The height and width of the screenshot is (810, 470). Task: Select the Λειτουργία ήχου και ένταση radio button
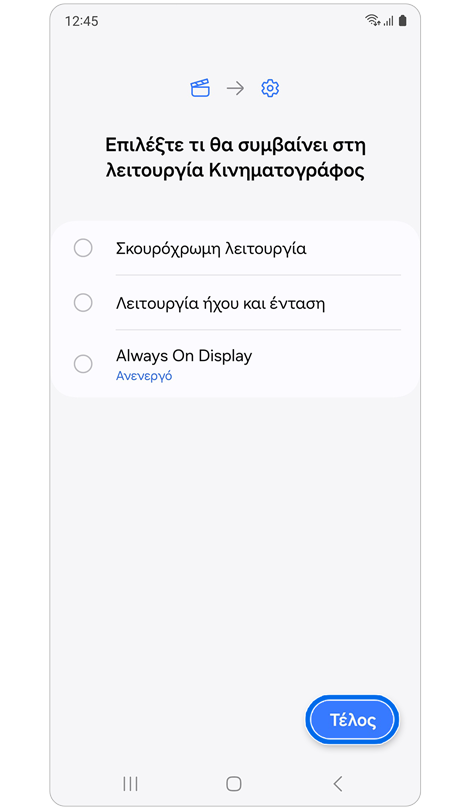pyautogui.click(x=83, y=303)
